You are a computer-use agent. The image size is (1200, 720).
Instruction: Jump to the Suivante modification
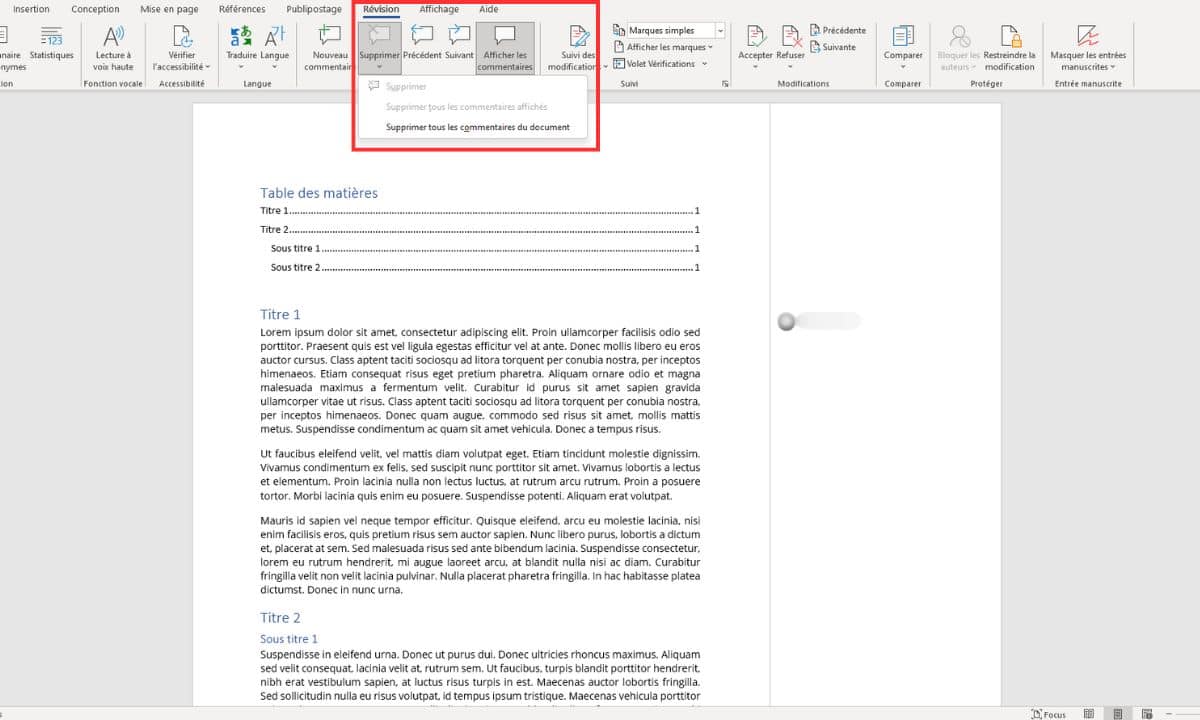click(833, 47)
